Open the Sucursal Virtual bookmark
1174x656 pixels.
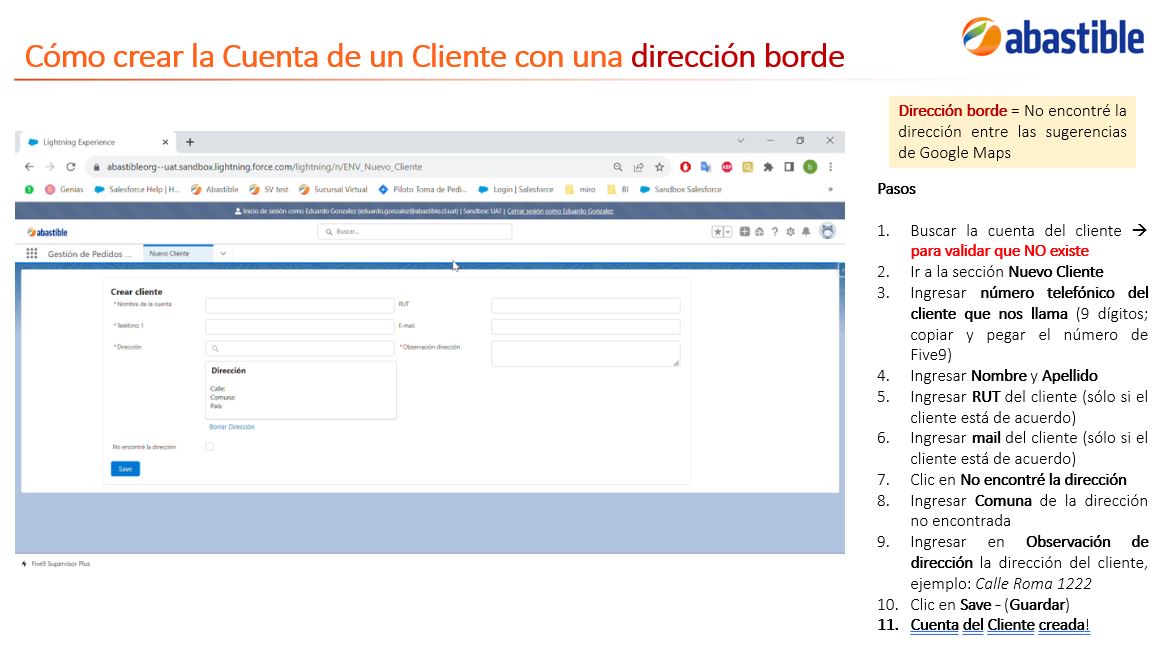(x=333, y=189)
